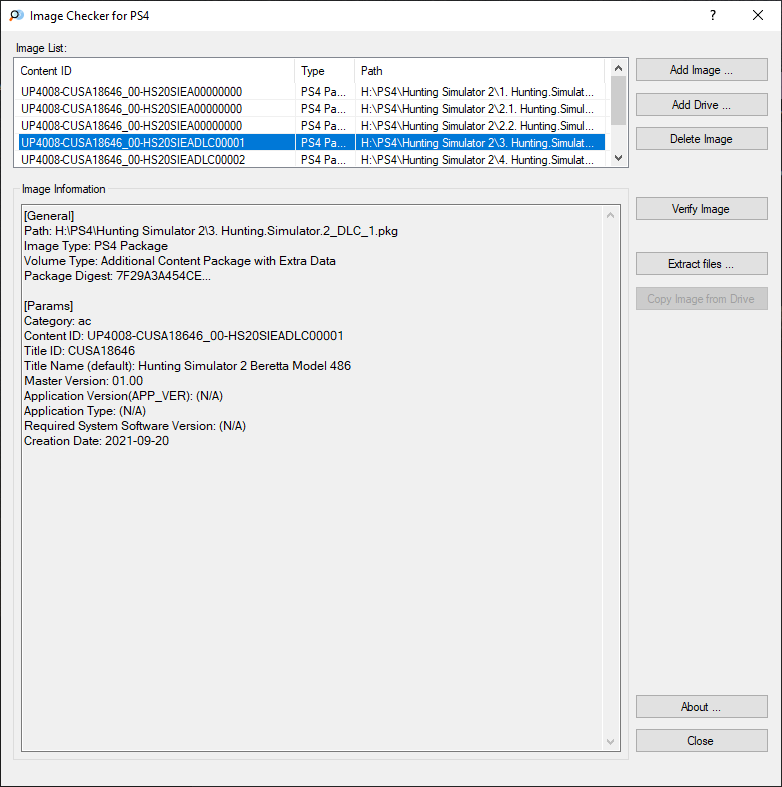Click the Package Digest line

(x=117, y=276)
